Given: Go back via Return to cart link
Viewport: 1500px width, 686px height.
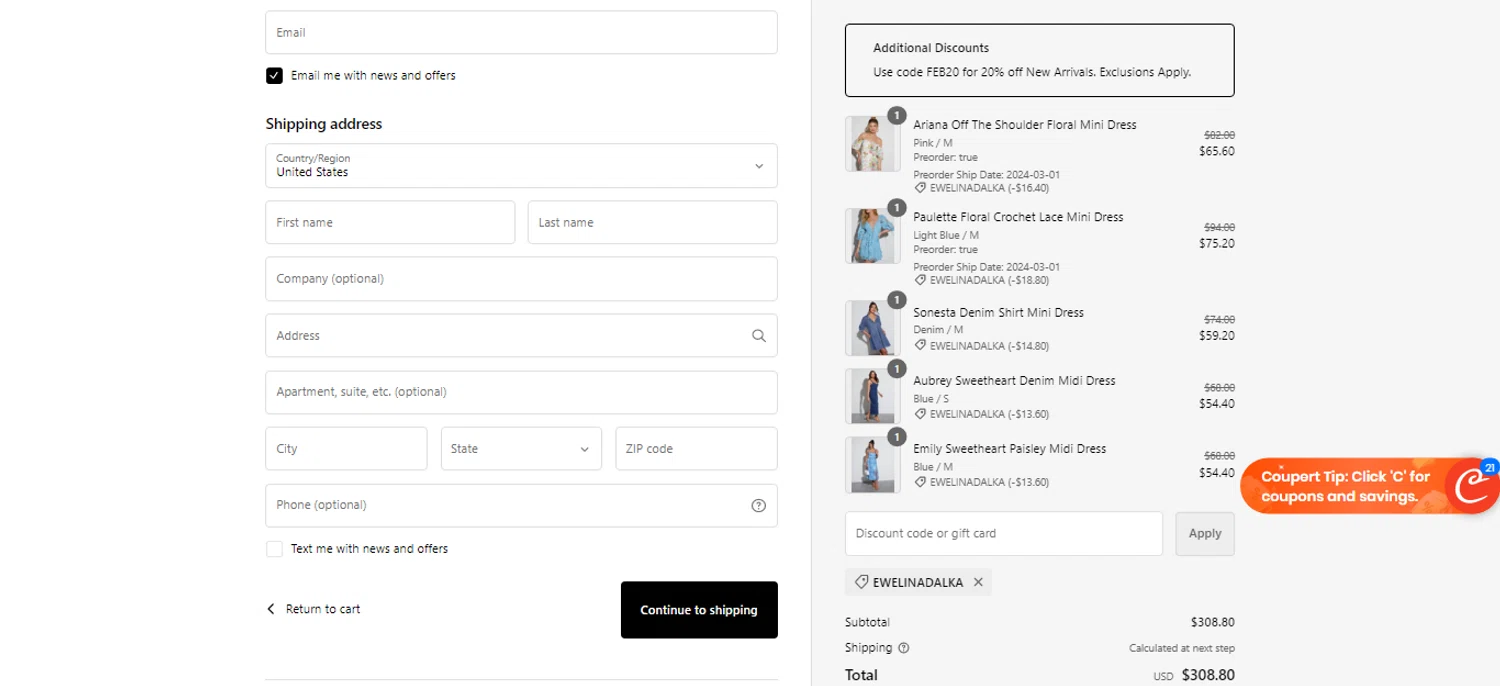Looking at the screenshot, I should [x=322, y=609].
